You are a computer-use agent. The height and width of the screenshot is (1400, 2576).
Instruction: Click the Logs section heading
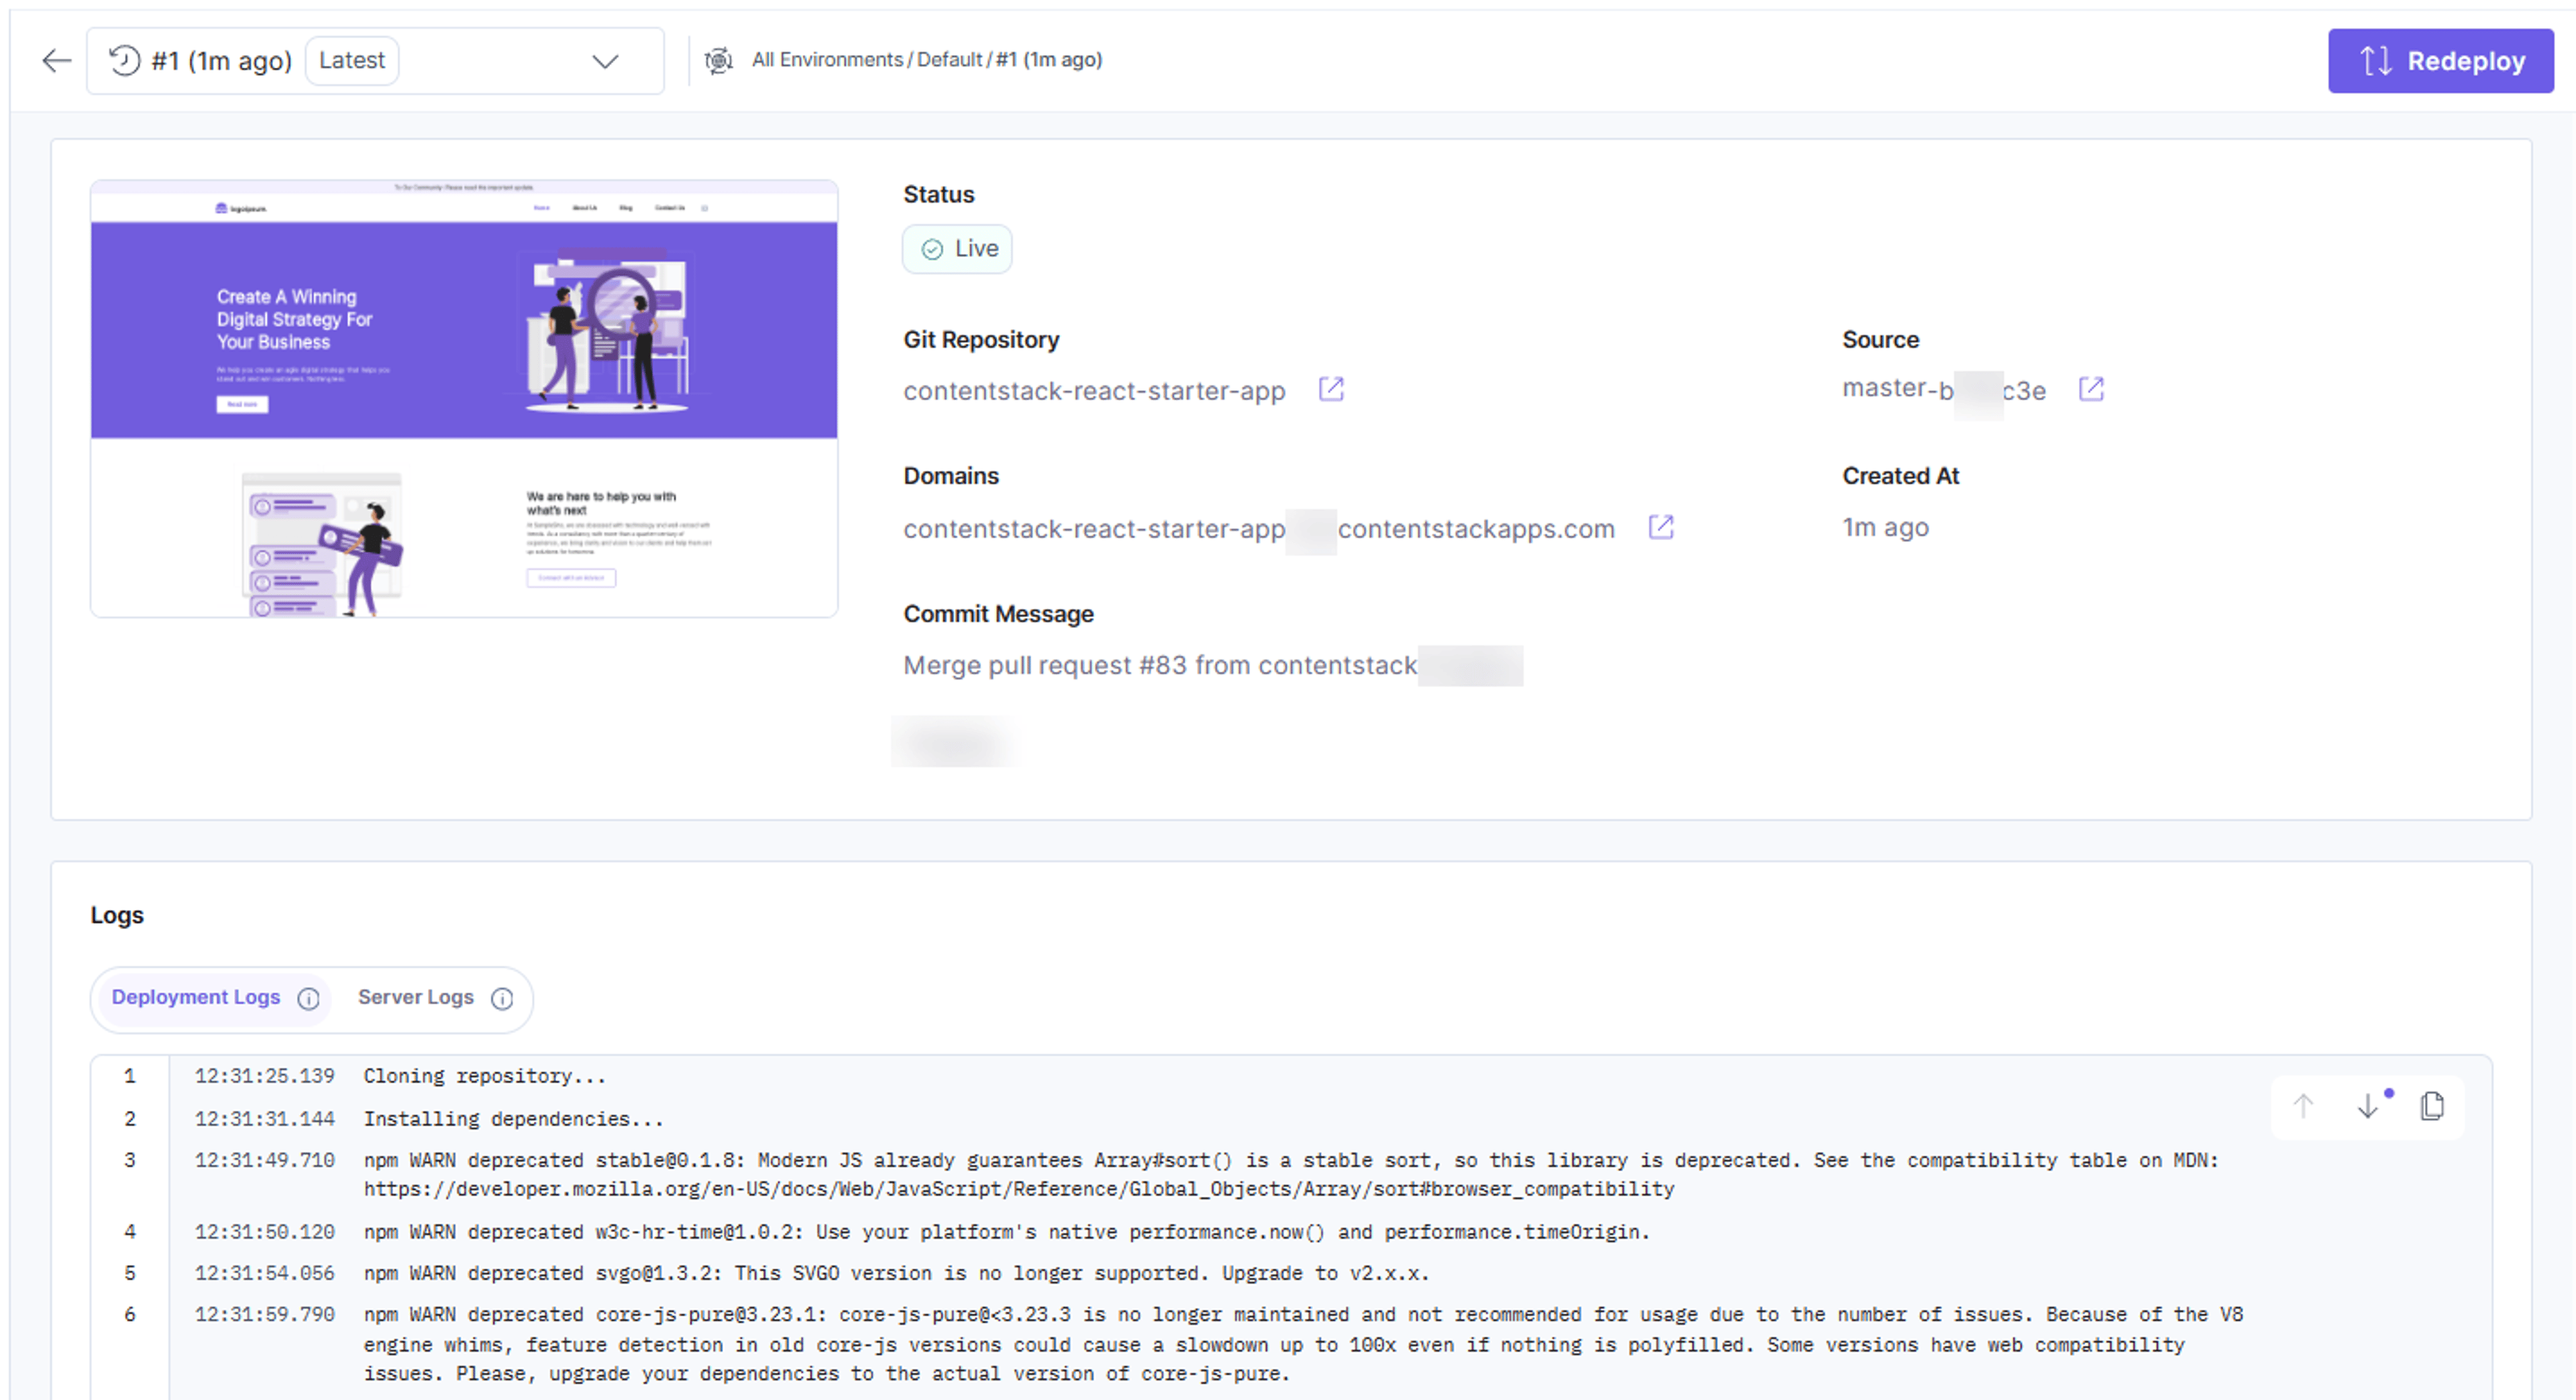click(x=117, y=916)
